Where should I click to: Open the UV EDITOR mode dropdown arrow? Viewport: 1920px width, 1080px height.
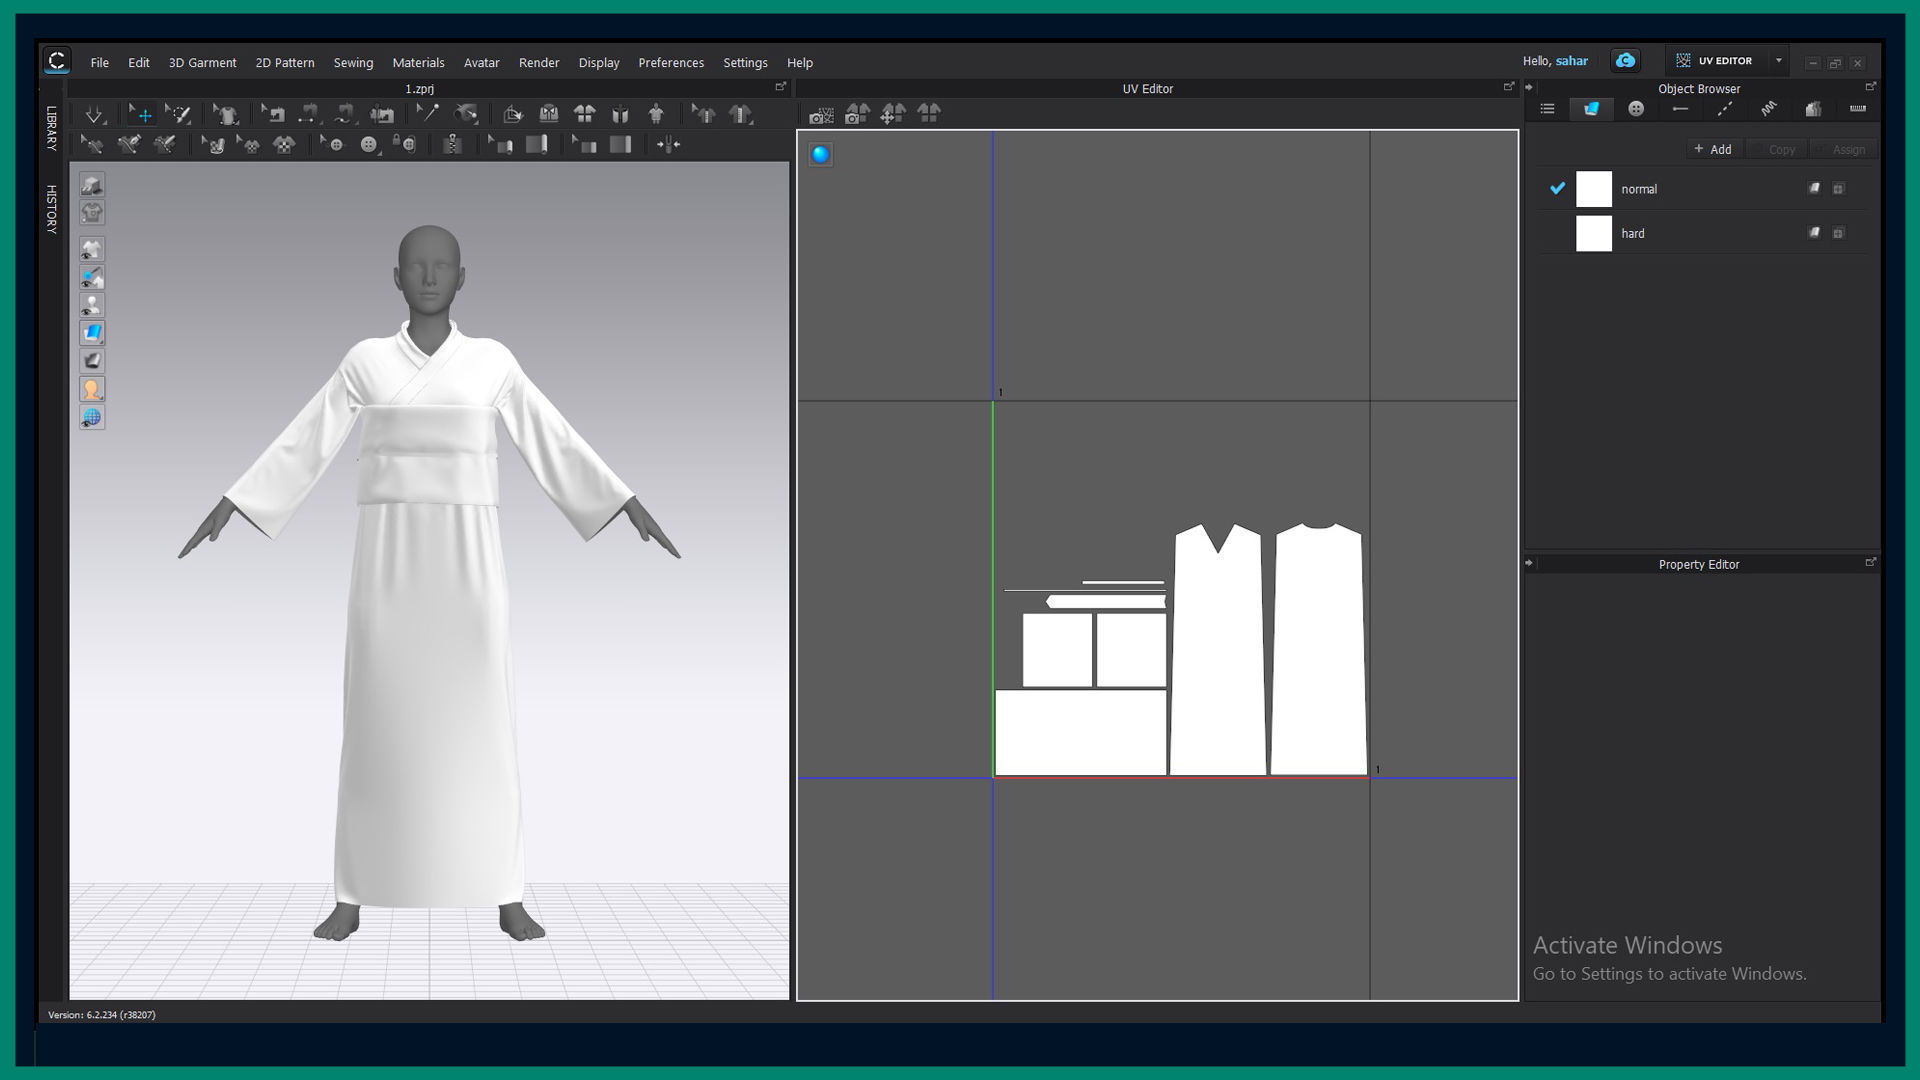pos(1779,61)
